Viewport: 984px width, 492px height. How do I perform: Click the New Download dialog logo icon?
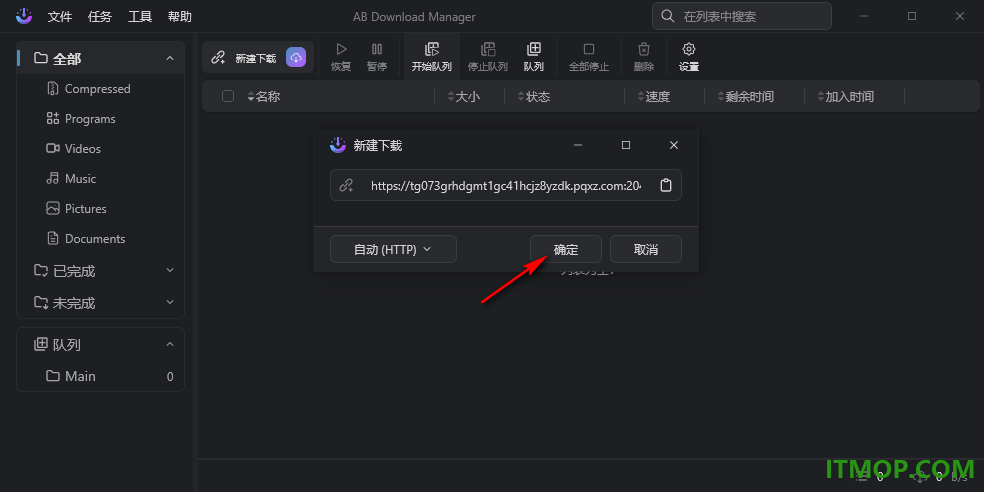pyautogui.click(x=338, y=145)
